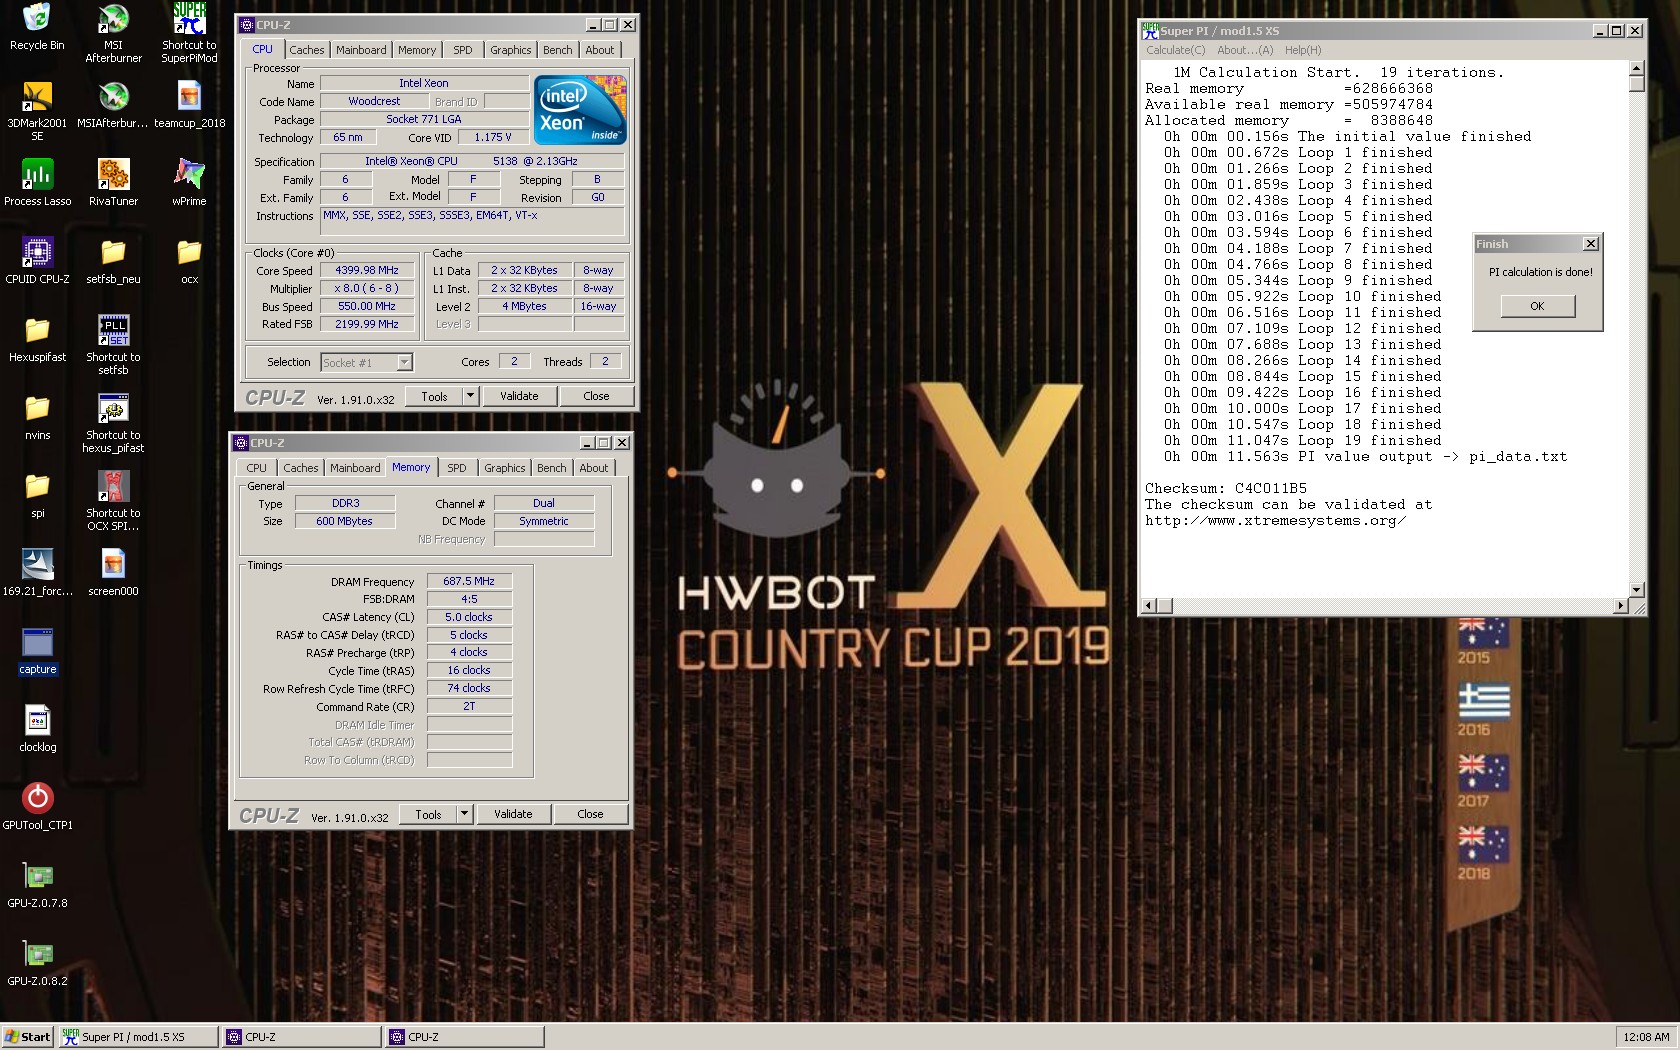Click the clock showing 12:08 AM
Viewport: 1680px width, 1050px height.
coord(1646,1037)
